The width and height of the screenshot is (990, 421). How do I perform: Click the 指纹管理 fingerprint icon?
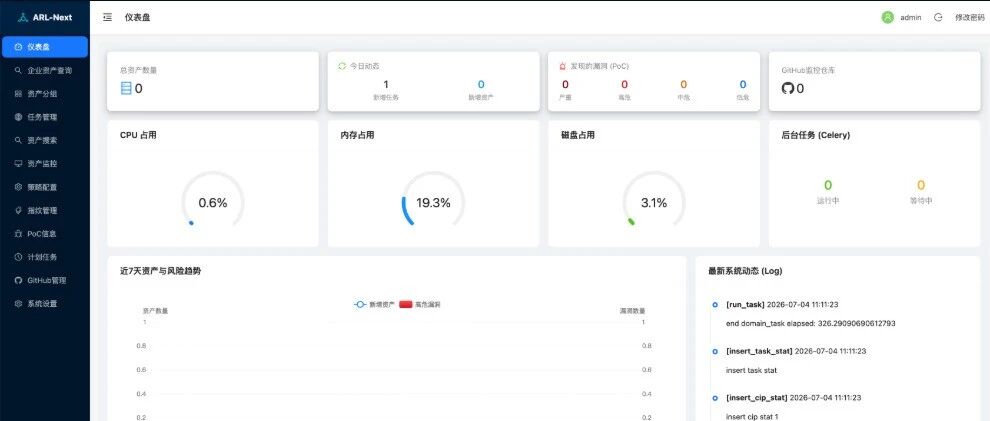[x=18, y=210]
